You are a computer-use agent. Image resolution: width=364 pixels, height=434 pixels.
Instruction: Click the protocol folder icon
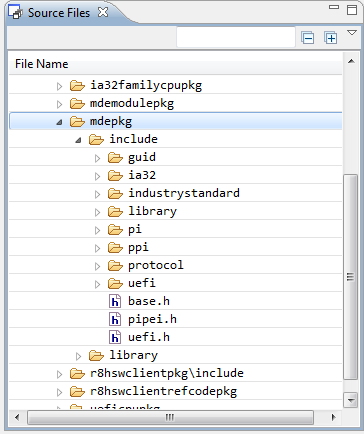[x=115, y=266]
